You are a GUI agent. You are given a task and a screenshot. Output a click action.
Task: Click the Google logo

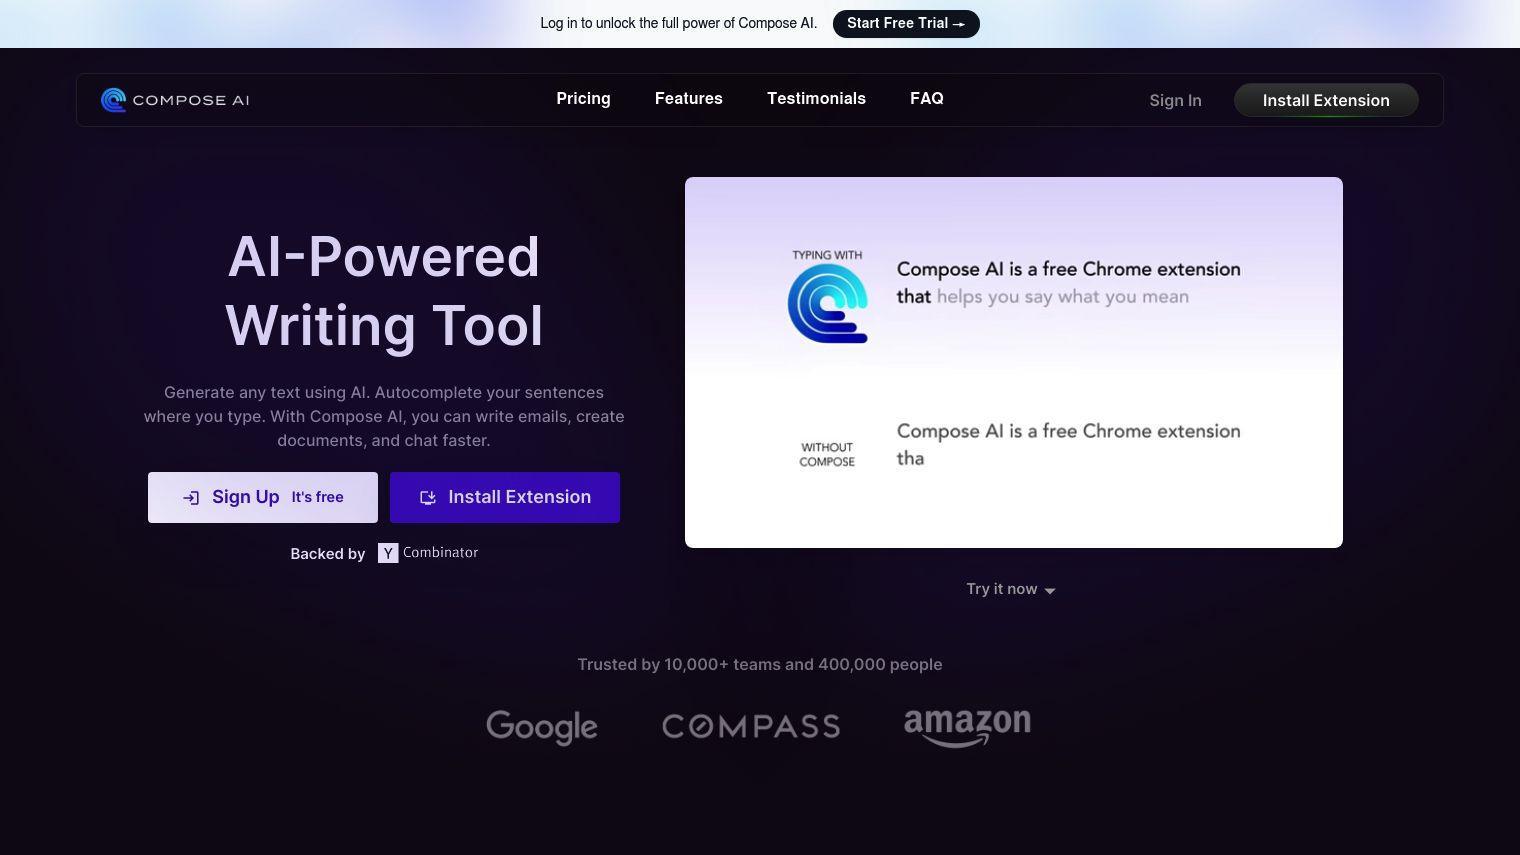click(x=542, y=727)
